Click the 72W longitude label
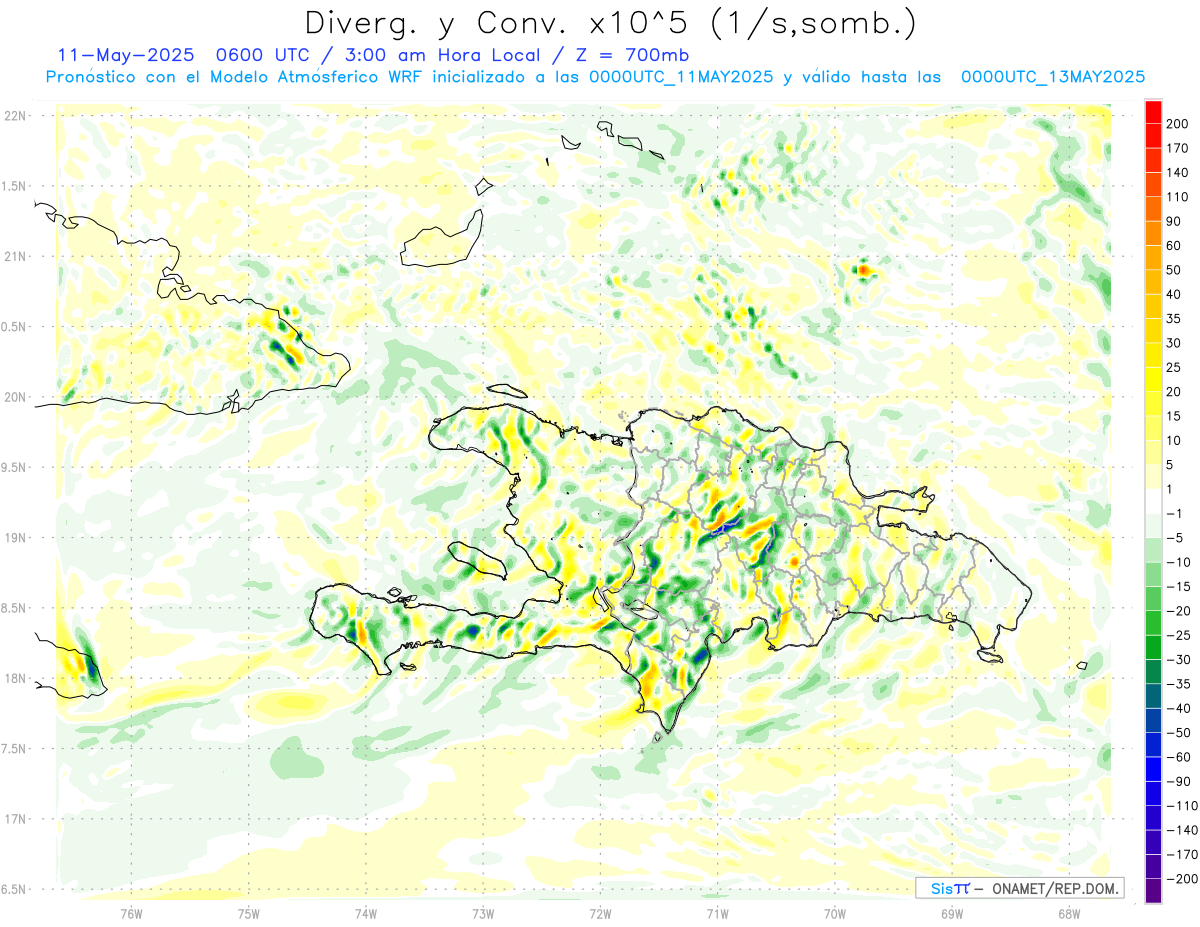1200x927 pixels. [600, 912]
